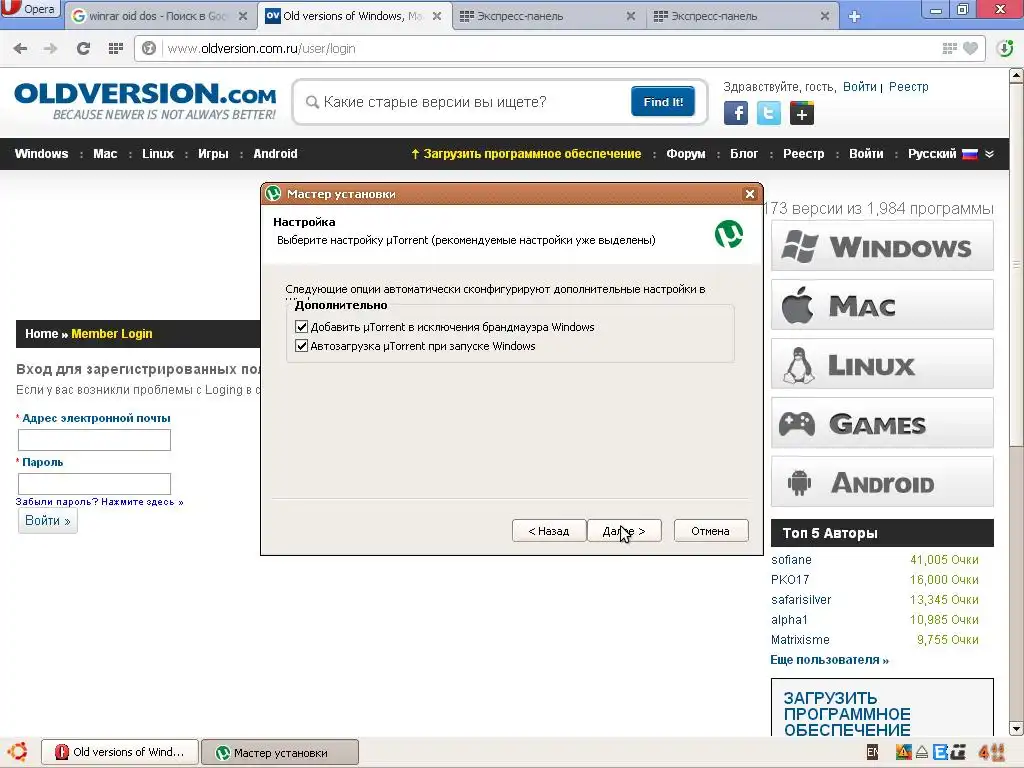Open Форум in the navigation bar
This screenshot has height=768, width=1024.
(x=686, y=154)
